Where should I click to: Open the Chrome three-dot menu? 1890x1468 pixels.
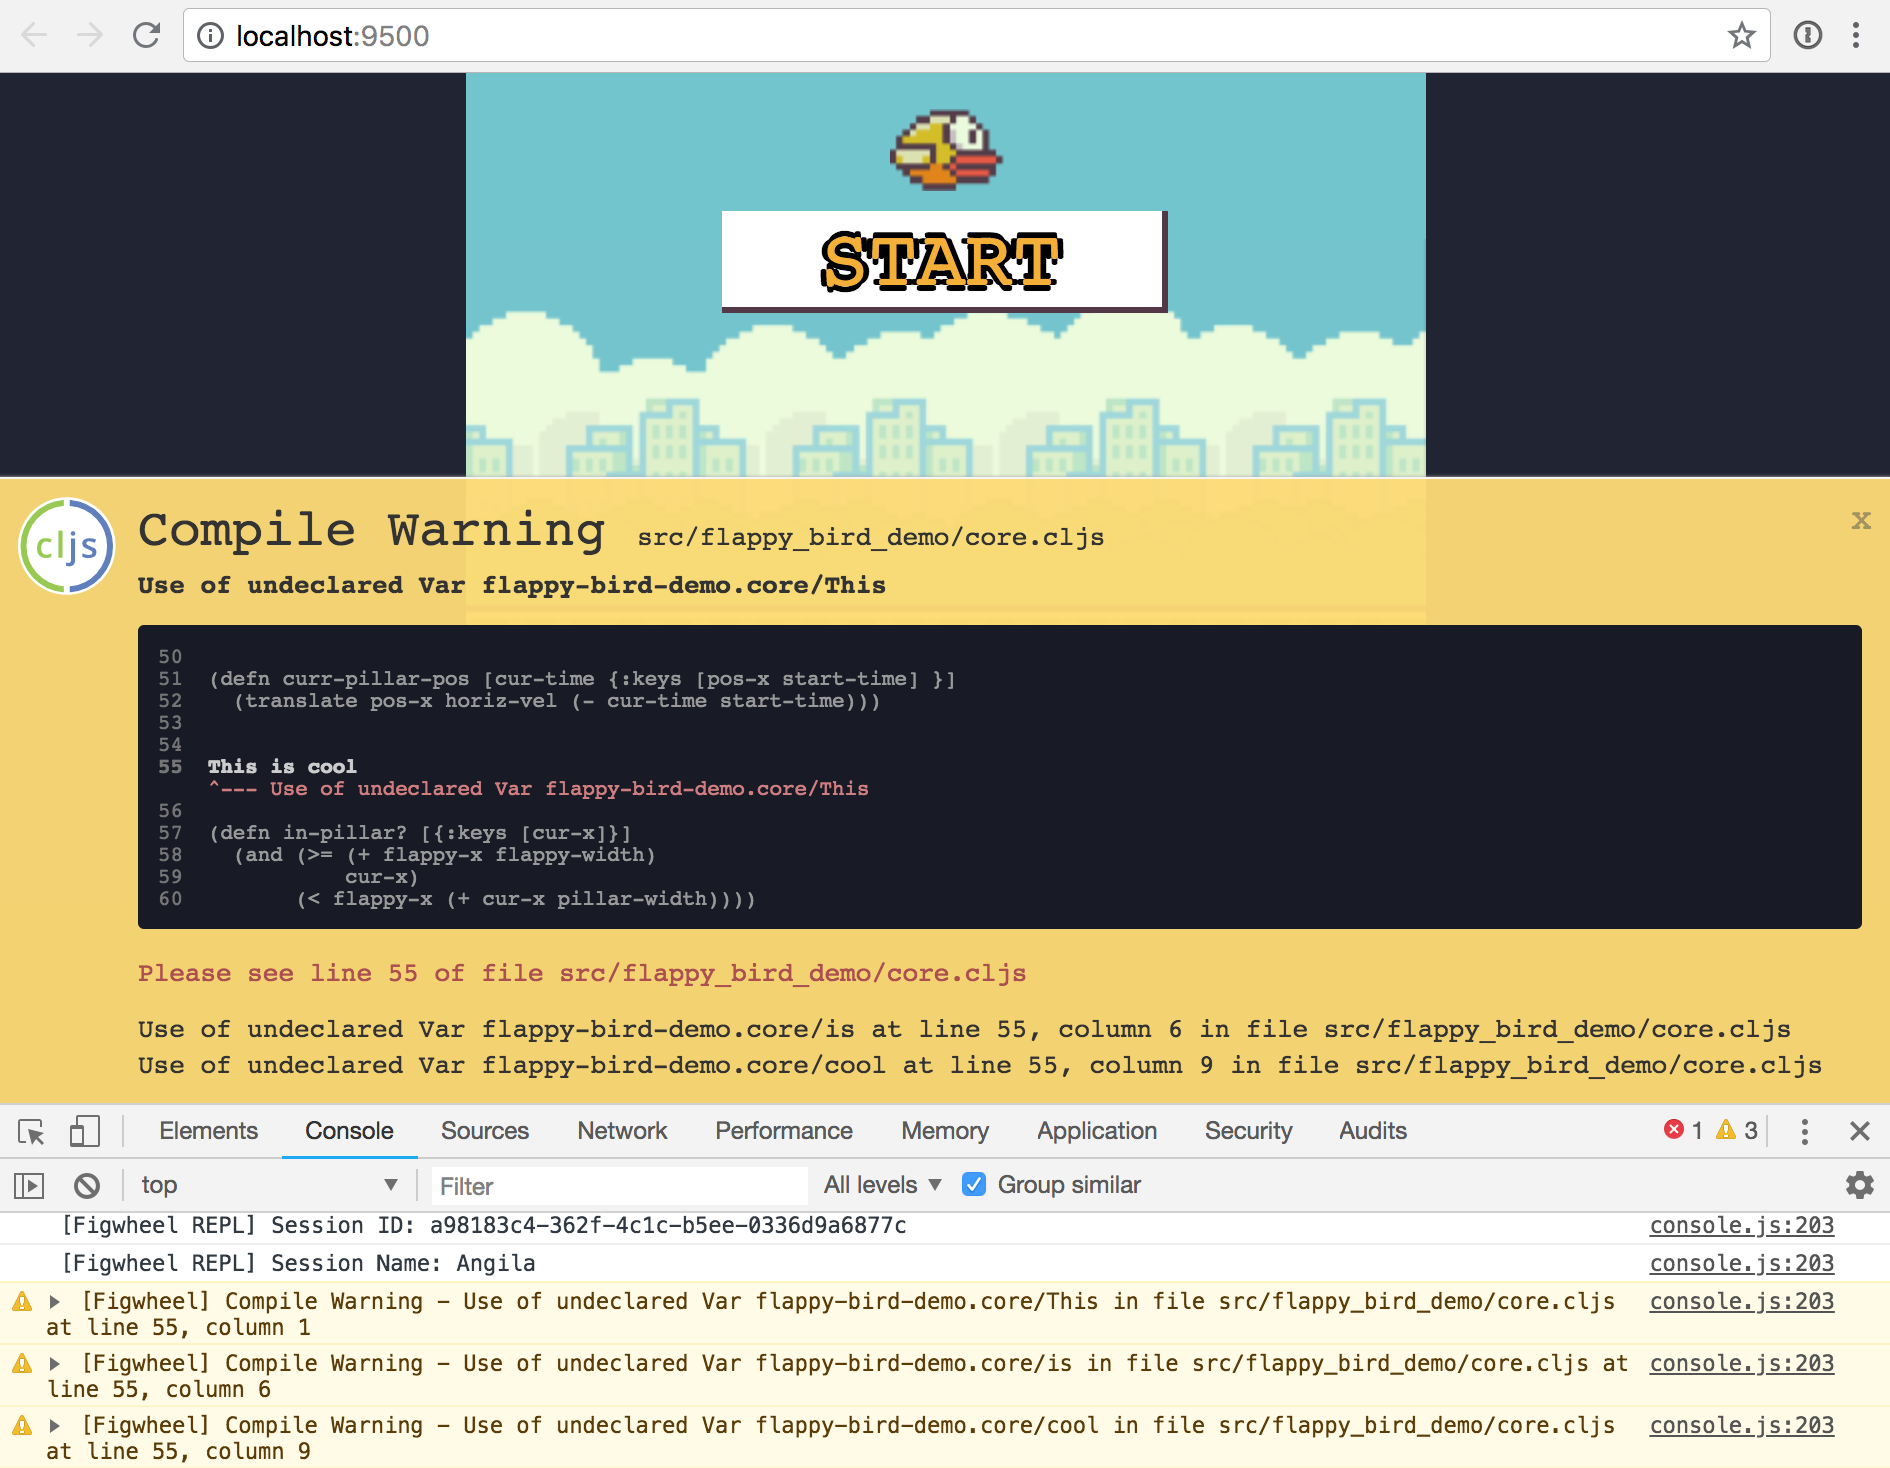pos(1856,36)
